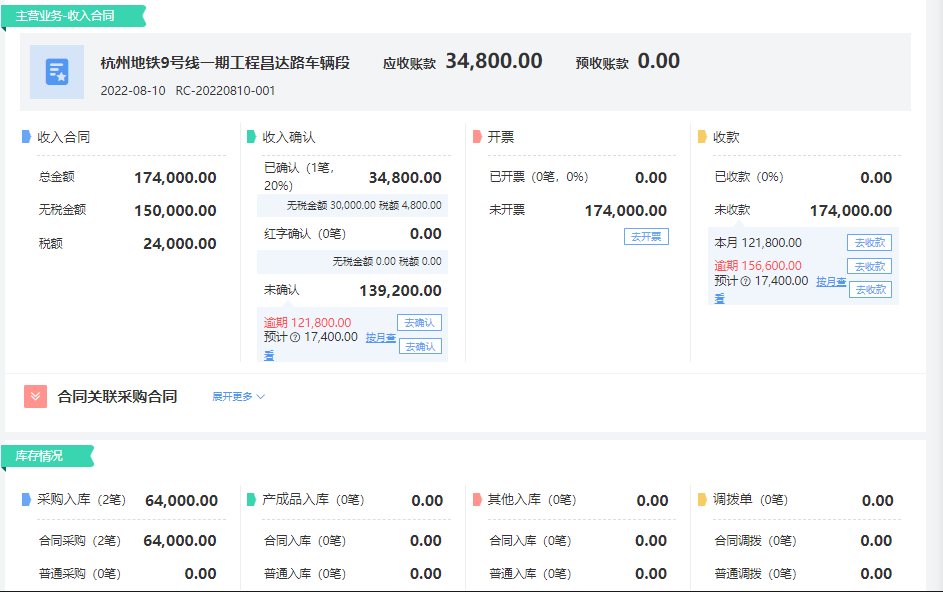Click the 采购入库 (2笔) heading
This screenshot has height=592, width=943.
point(81,499)
